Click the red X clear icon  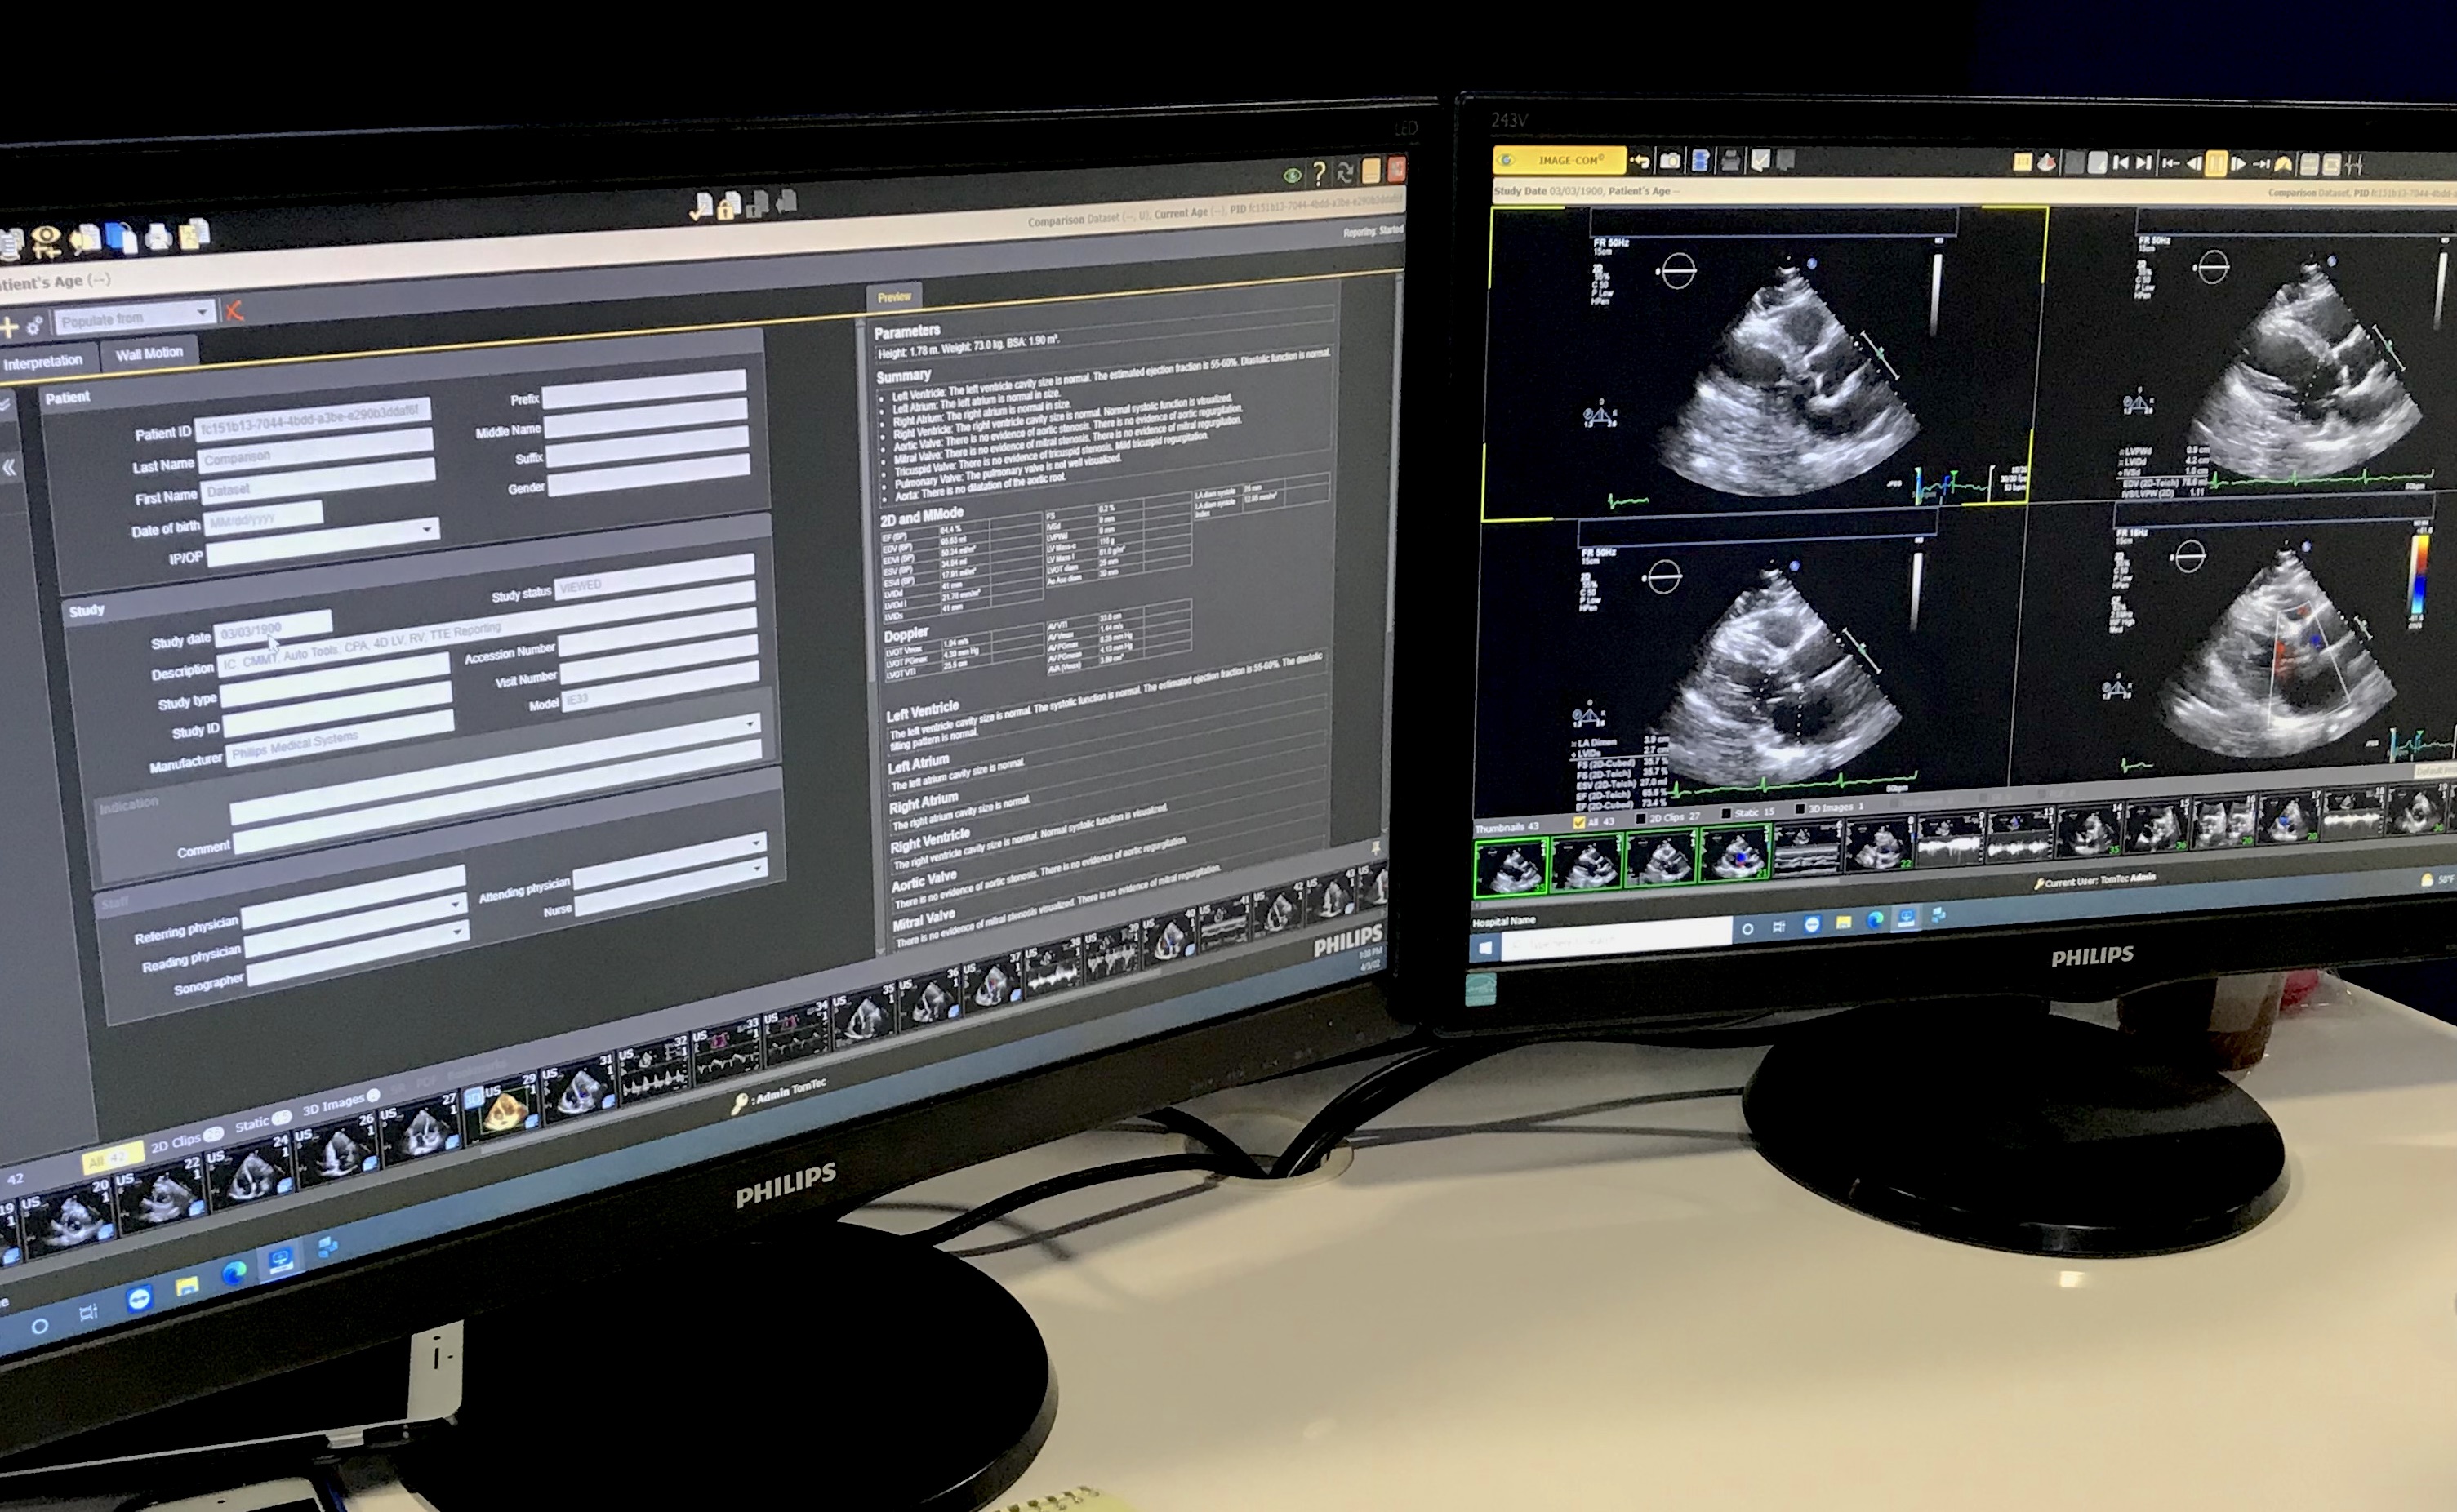(234, 311)
